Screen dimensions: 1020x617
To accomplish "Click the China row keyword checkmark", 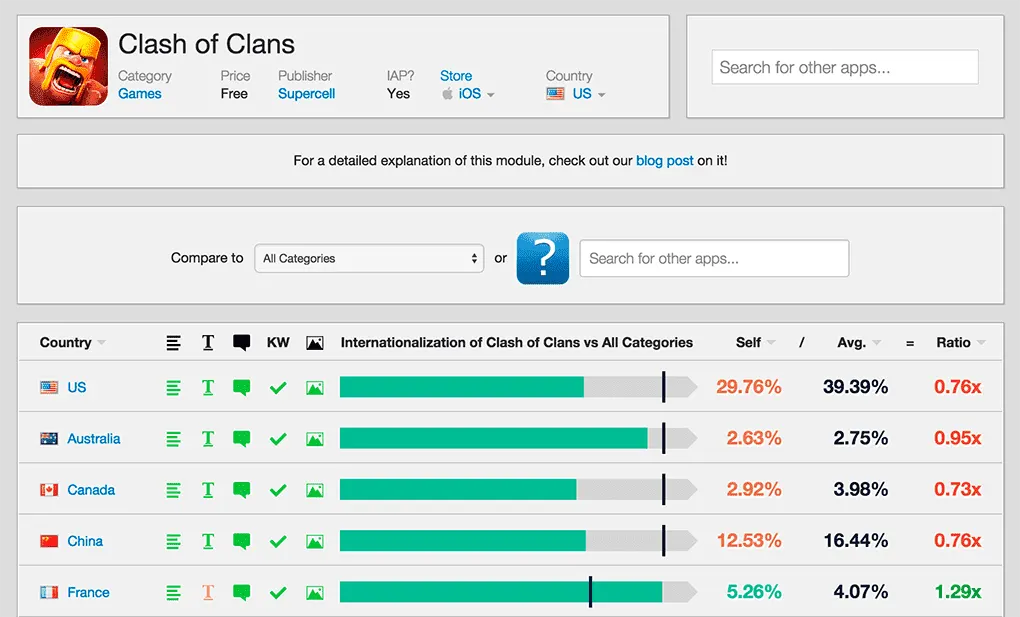I will [x=278, y=542].
